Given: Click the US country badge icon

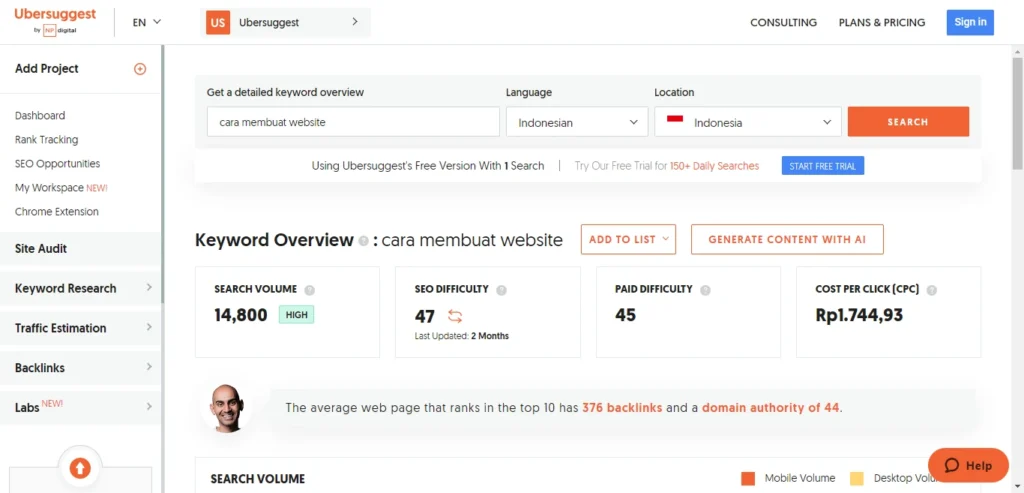Looking at the screenshot, I should click(218, 22).
